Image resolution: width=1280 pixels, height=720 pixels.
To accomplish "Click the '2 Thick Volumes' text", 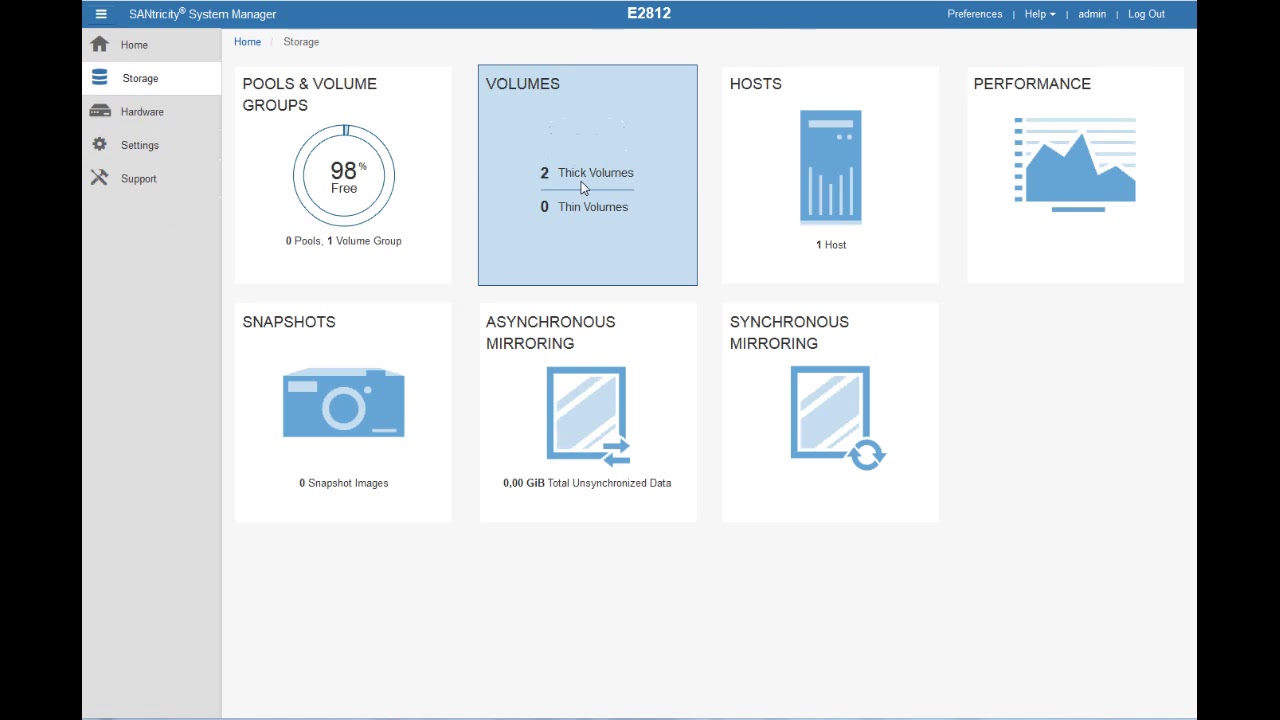I will pyautogui.click(x=587, y=173).
